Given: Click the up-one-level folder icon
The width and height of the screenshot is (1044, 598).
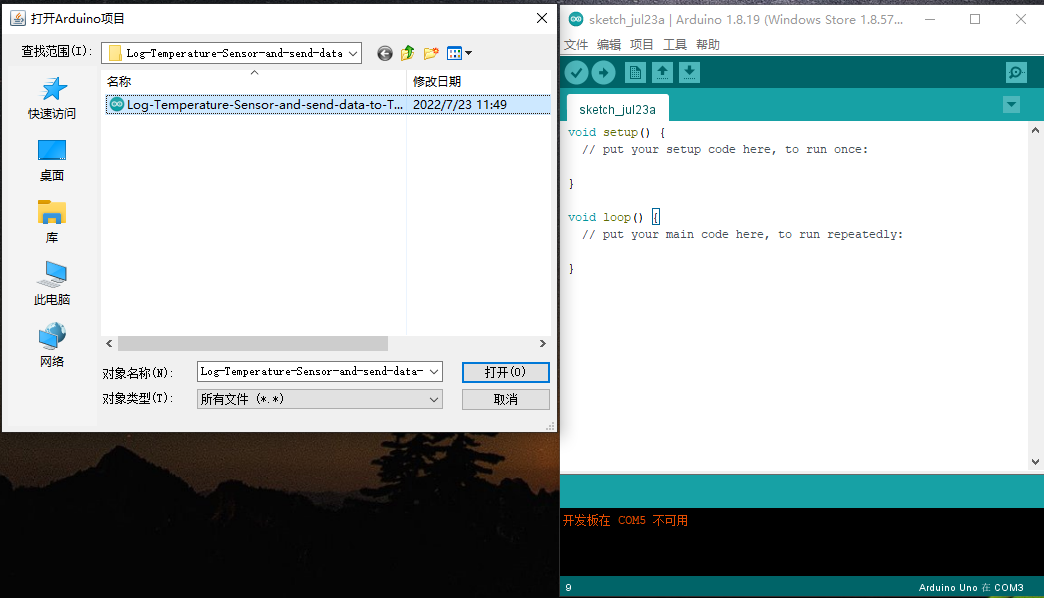Looking at the screenshot, I should pyautogui.click(x=407, y=53).
